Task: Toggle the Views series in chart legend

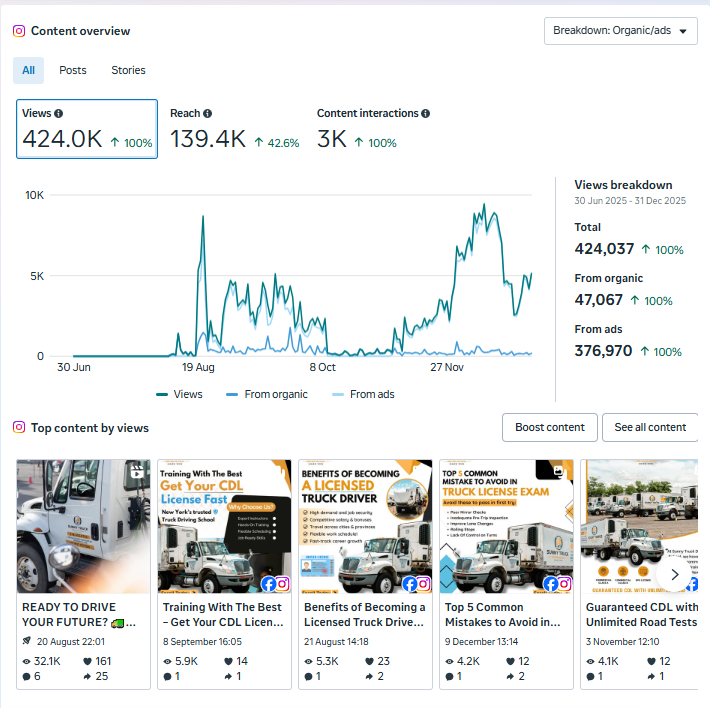Action: click(x=179, y=394)
